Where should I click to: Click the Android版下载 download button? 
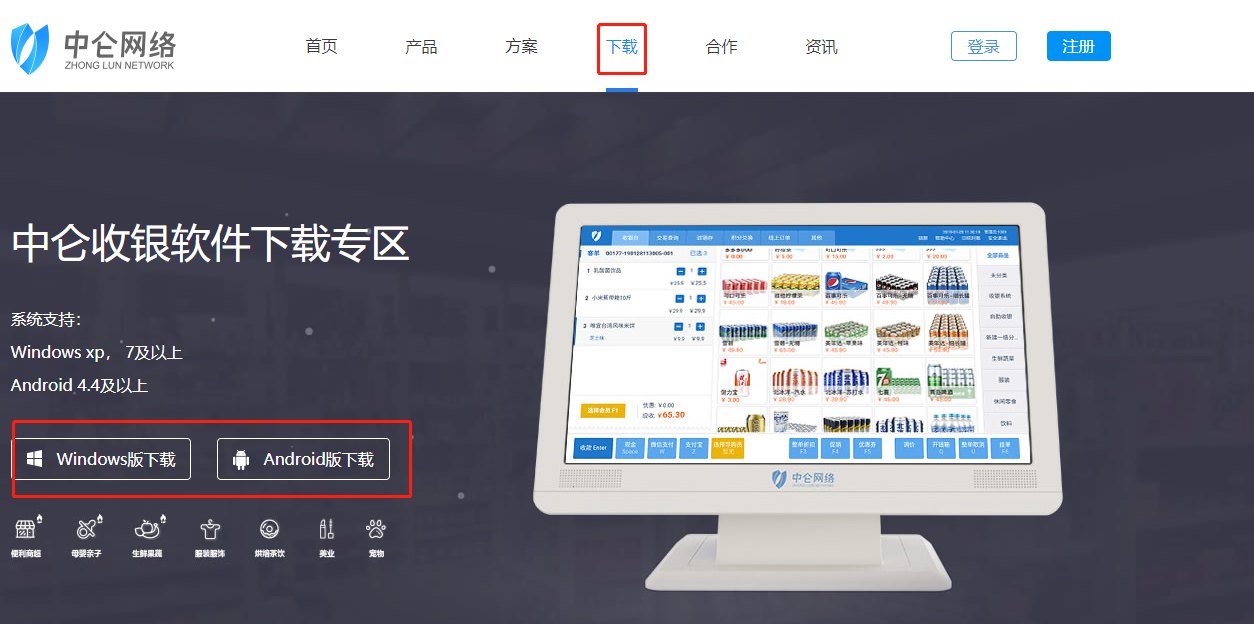[x=303, y=458]
